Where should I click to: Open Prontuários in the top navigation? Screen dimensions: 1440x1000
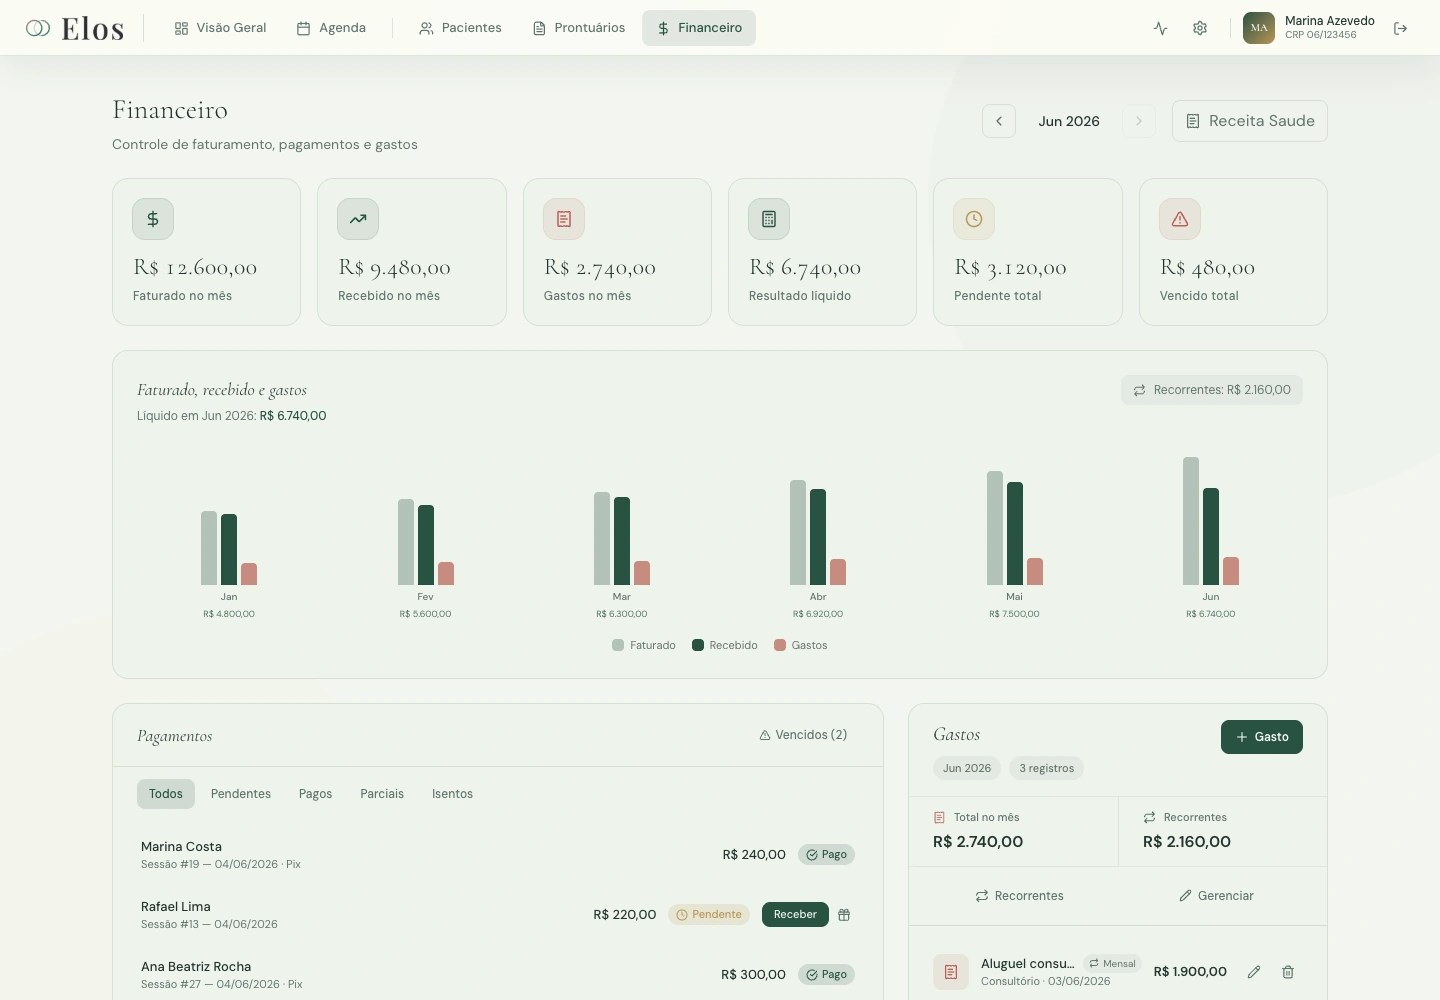[x=579, y=28]
